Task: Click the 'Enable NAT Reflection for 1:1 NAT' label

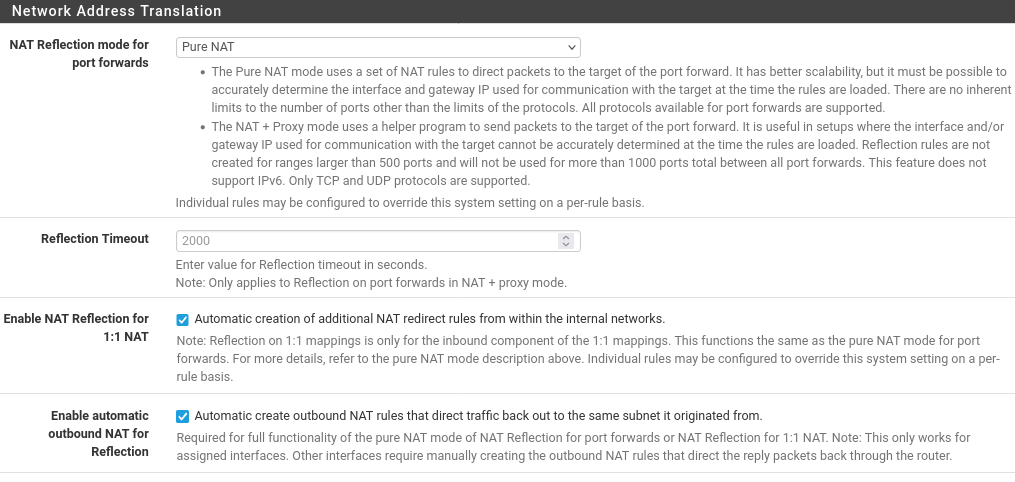Action: coord(76,327)
